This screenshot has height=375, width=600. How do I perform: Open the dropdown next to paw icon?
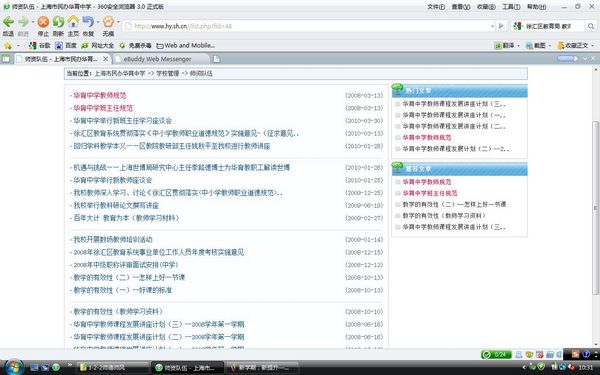[x=118, y=22]
